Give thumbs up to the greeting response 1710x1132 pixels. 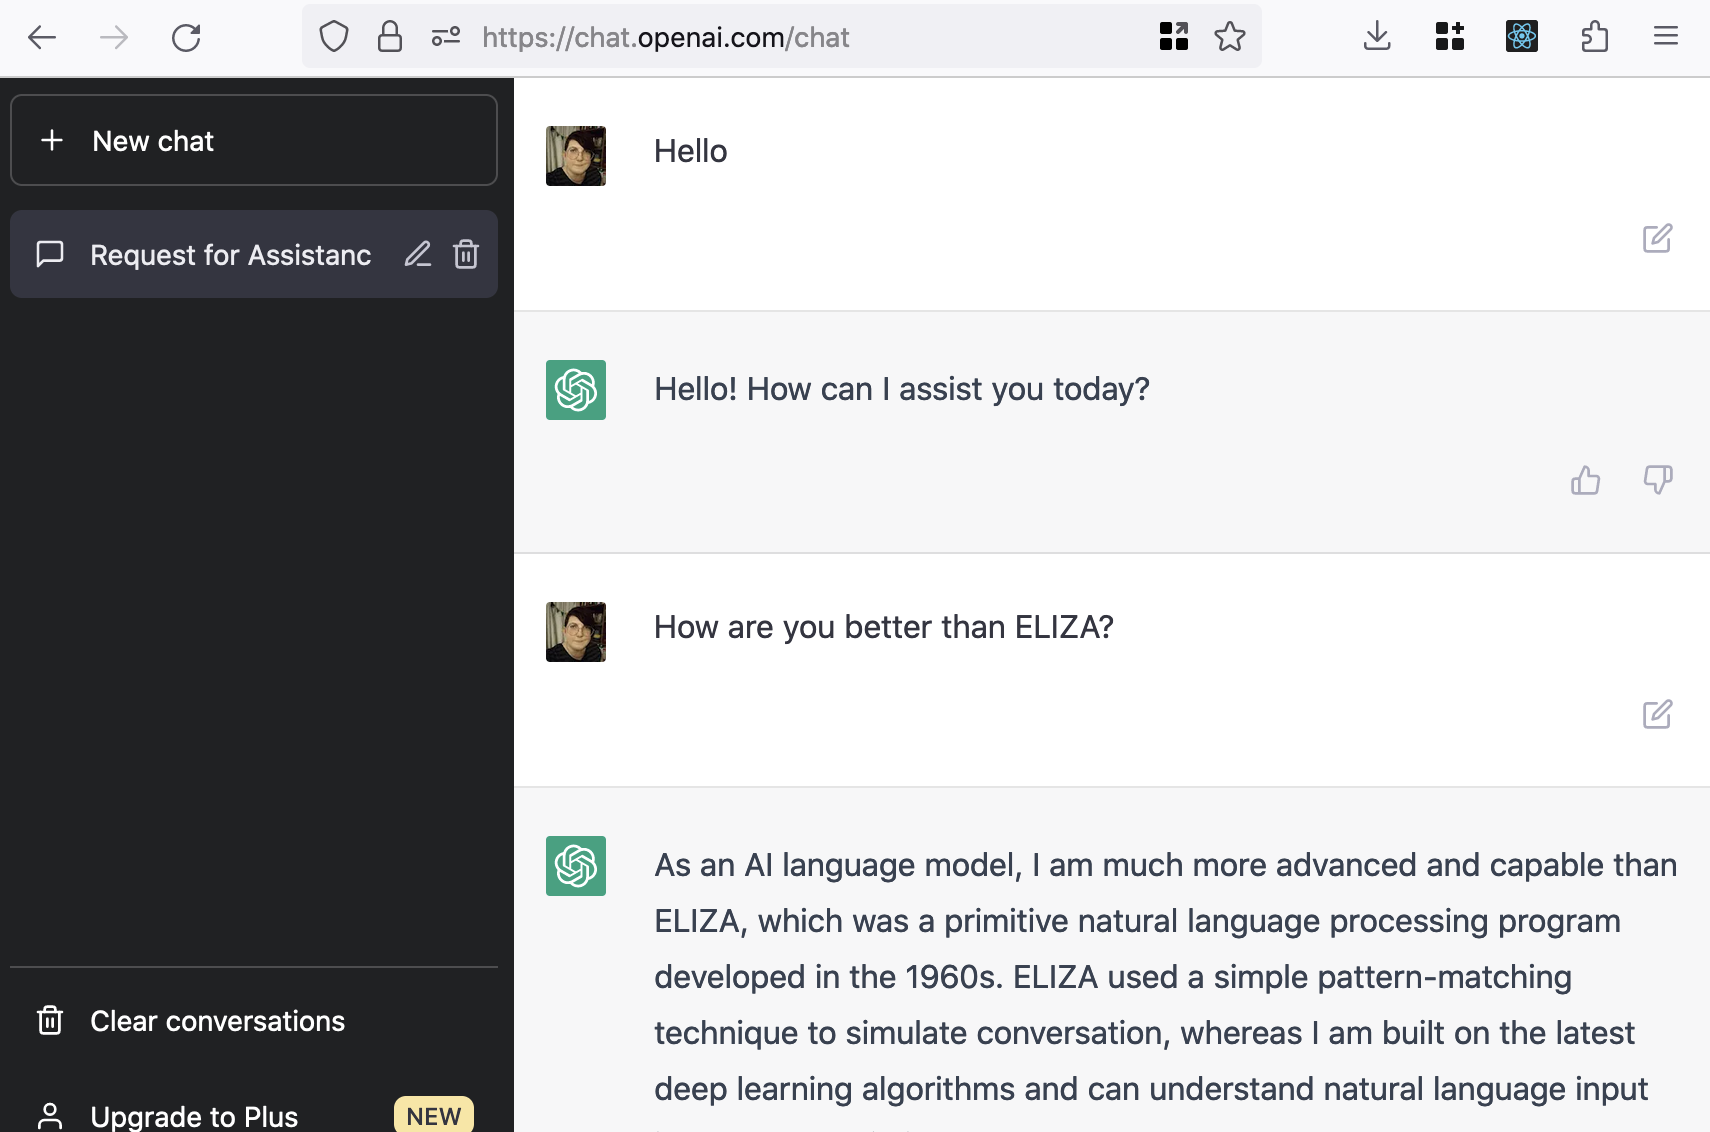[x=1586, y=481]
